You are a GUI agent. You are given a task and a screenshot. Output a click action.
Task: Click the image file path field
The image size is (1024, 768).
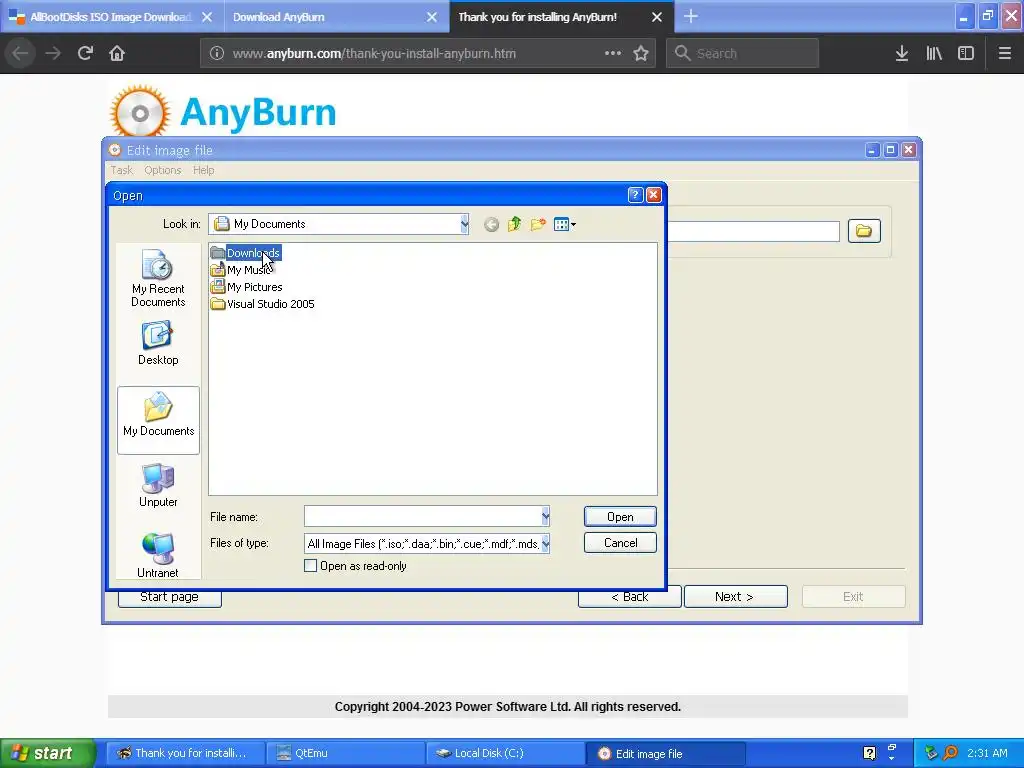click(x=753, y=231)
